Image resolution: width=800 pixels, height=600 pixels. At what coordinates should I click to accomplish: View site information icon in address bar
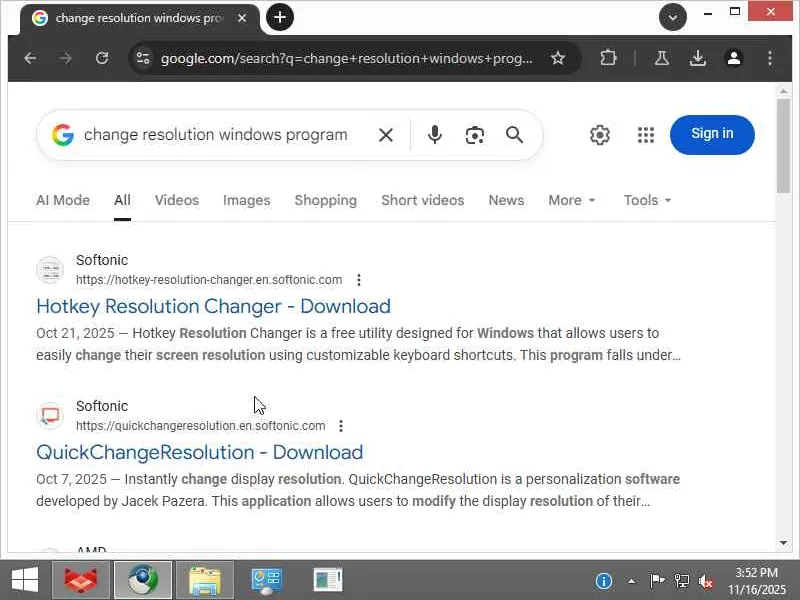click(143, 58)
